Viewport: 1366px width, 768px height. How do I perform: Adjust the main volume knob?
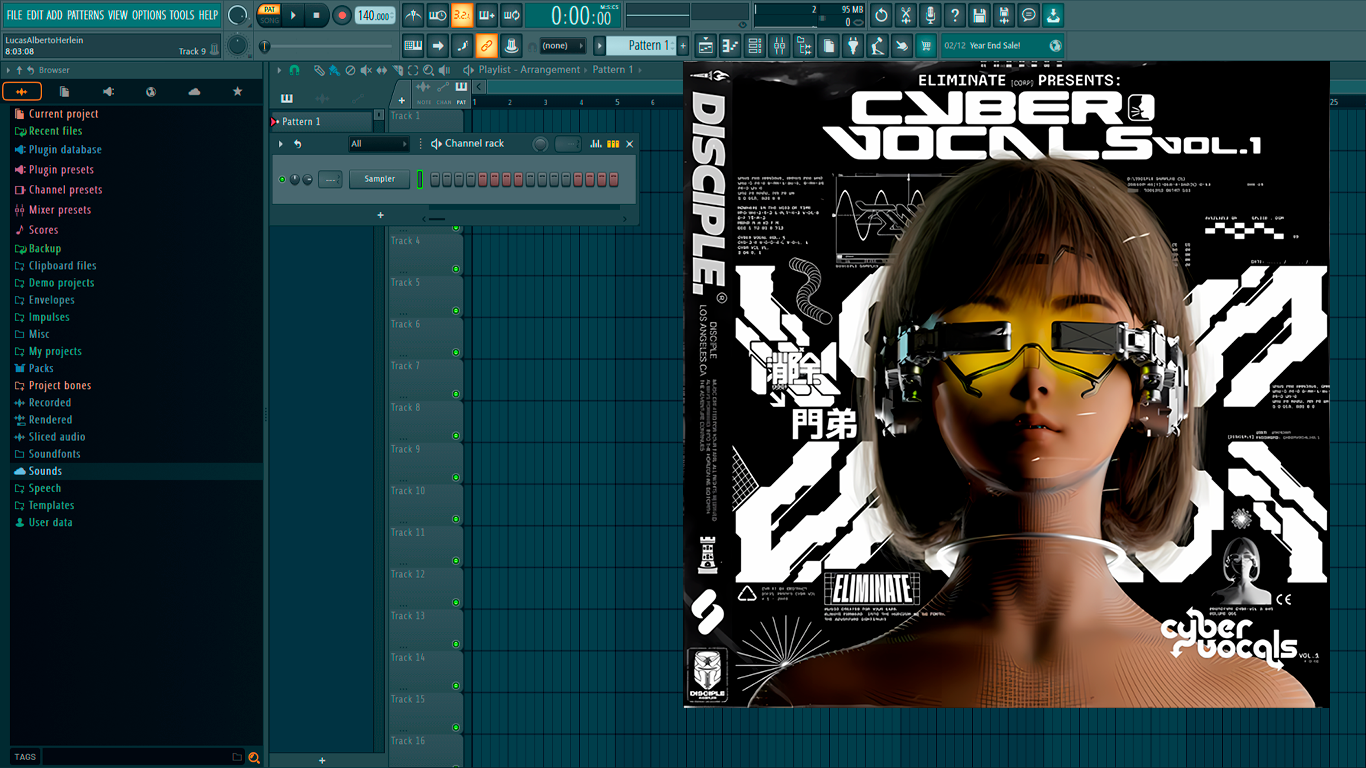coord(238,15)
